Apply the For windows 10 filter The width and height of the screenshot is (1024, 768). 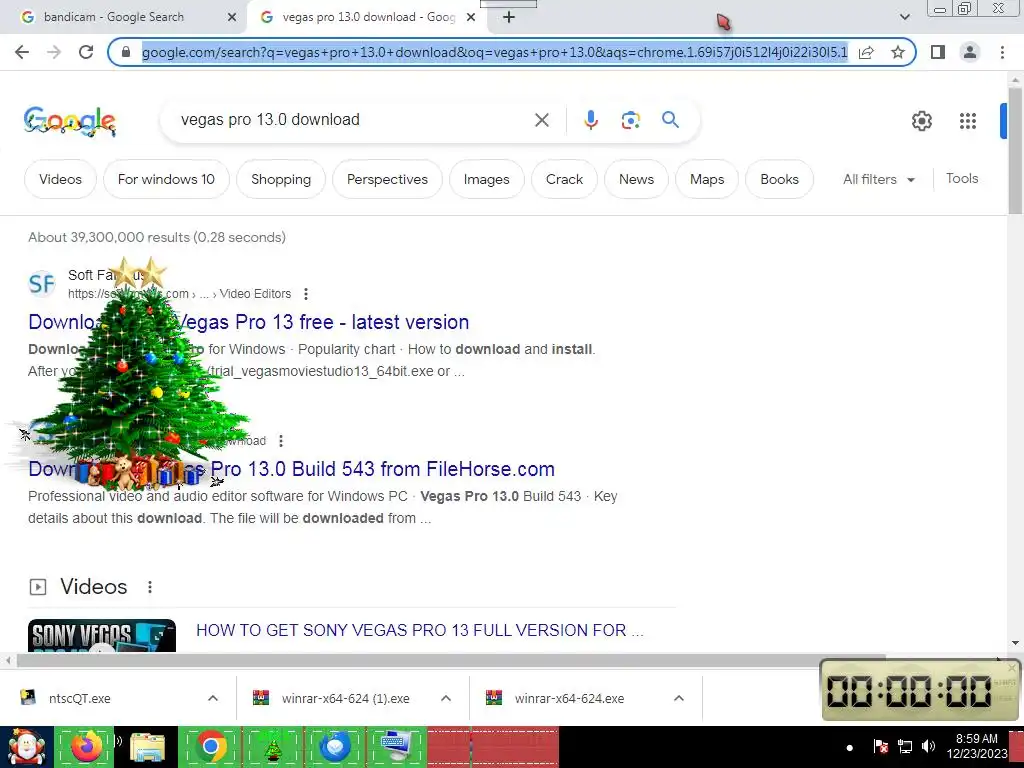[x=166, y=179]
